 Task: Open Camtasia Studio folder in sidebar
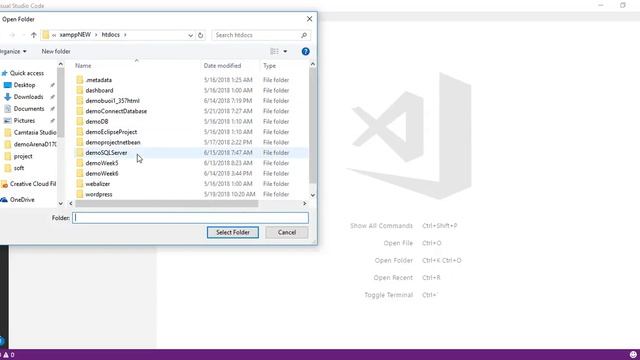tap(35, 133)
